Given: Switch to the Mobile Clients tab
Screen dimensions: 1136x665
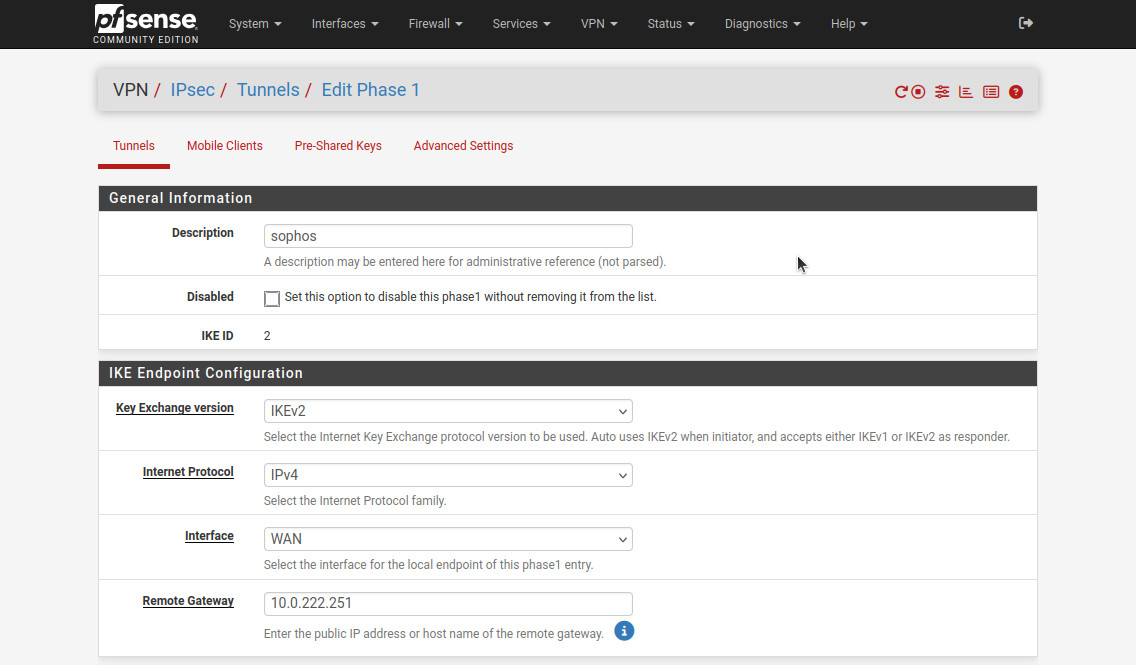Looking at the screenshot, I should pyautogui.click(x=225, y=146).
